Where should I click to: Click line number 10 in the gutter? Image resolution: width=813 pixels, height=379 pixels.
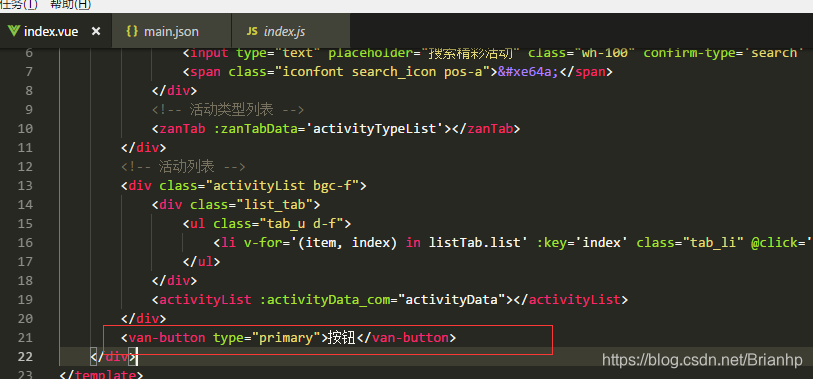[x=25, y=129]
